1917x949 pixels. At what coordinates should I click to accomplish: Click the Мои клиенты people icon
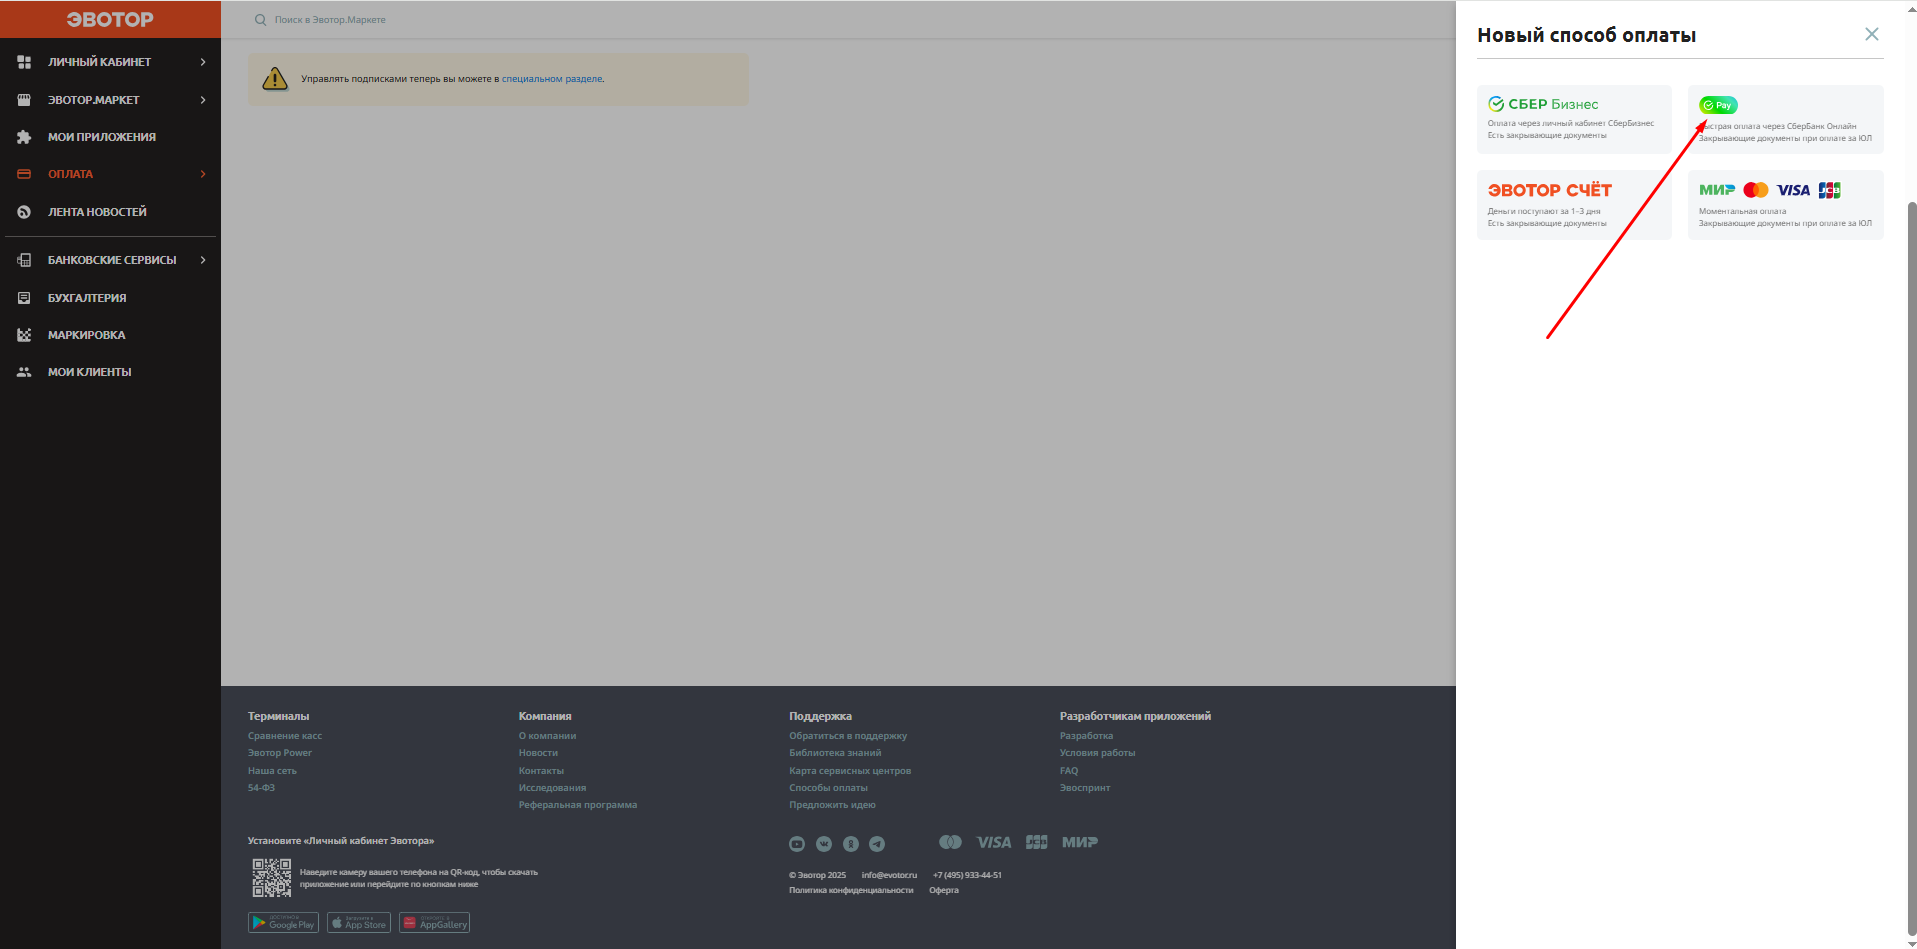click(x=24, y=372)
